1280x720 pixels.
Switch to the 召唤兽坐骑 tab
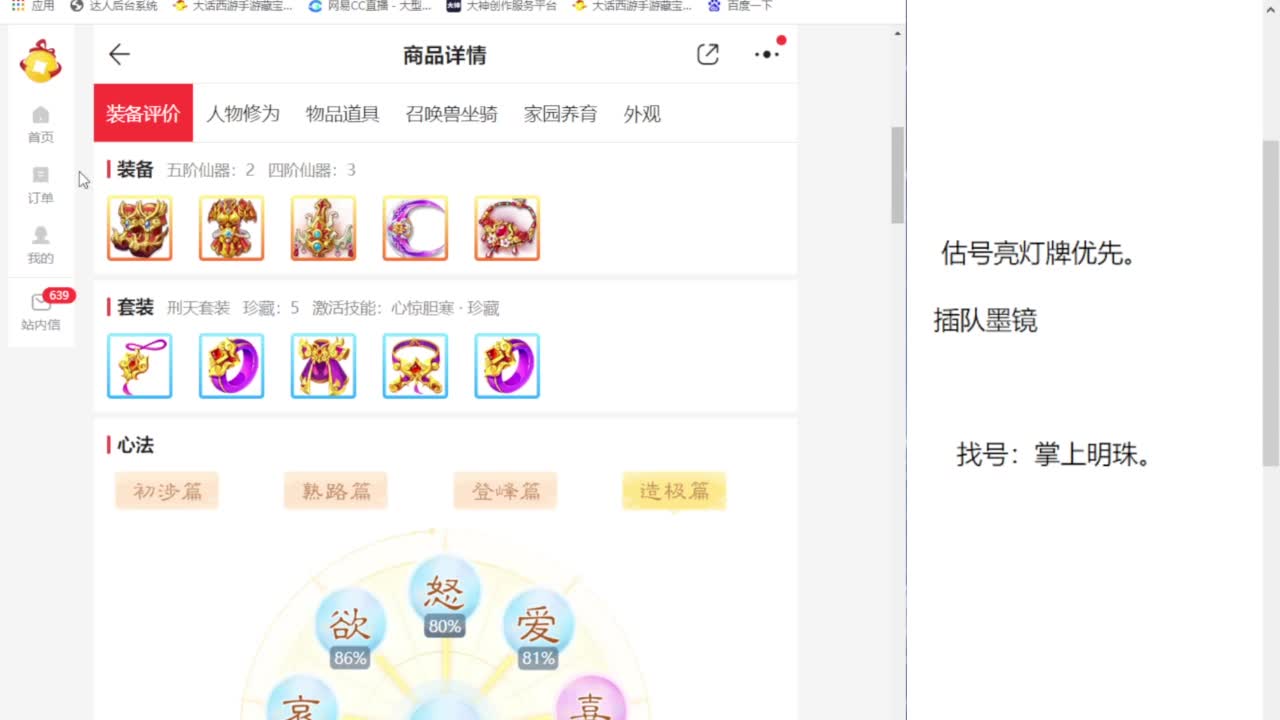click(x=452, y=114)
